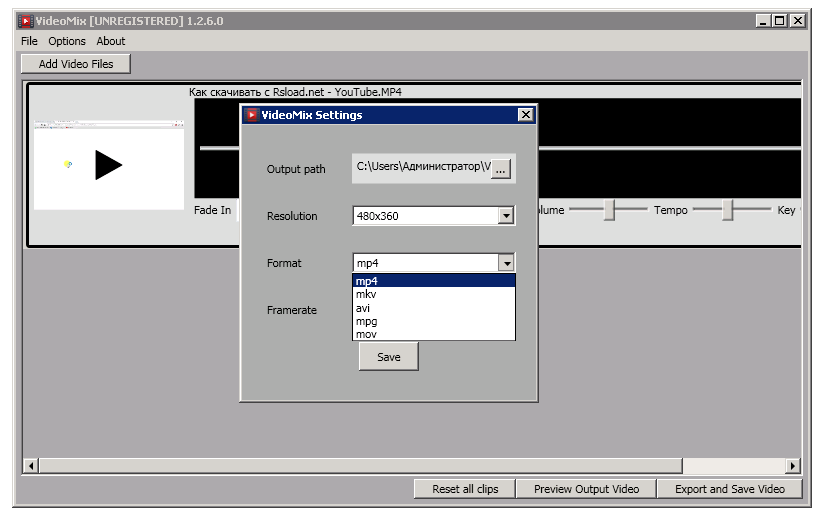827x519 pixels.
Task: Click the VideoMix app icon in title bar
Action: coord(25,21)
